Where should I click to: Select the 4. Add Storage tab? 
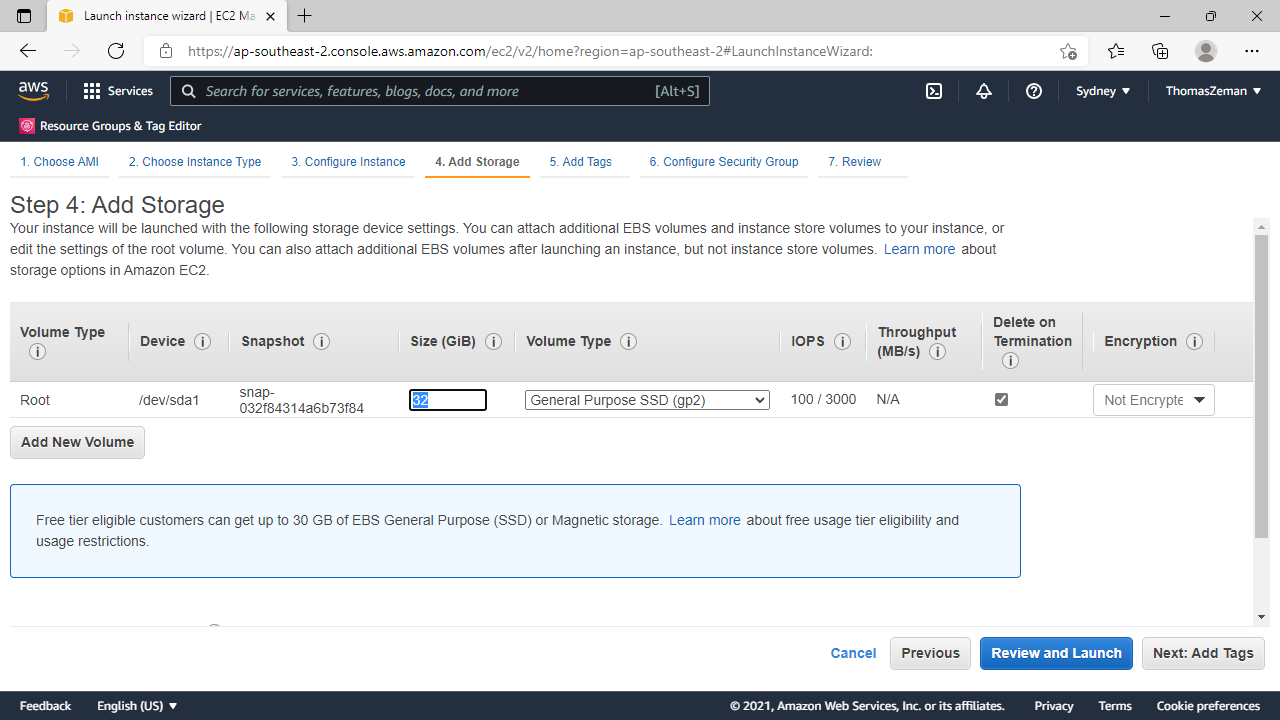pyautogui.click(x=477, y=162)
